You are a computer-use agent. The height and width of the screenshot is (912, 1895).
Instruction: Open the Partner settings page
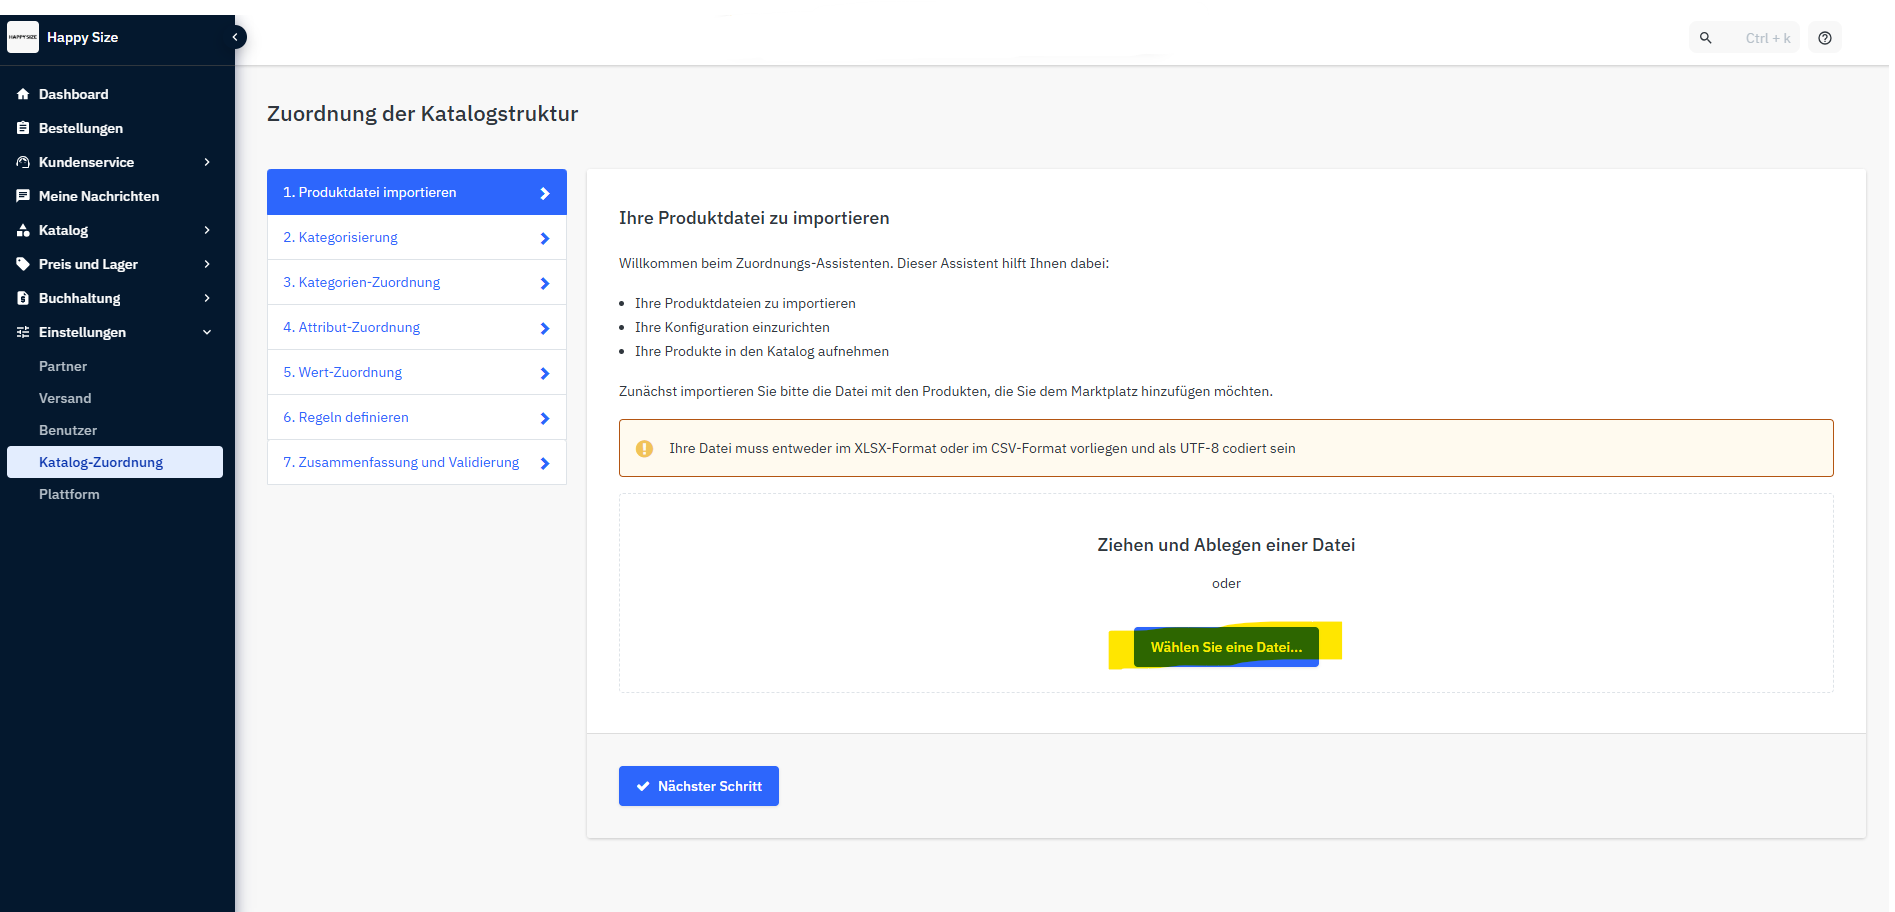pos(63,366)
